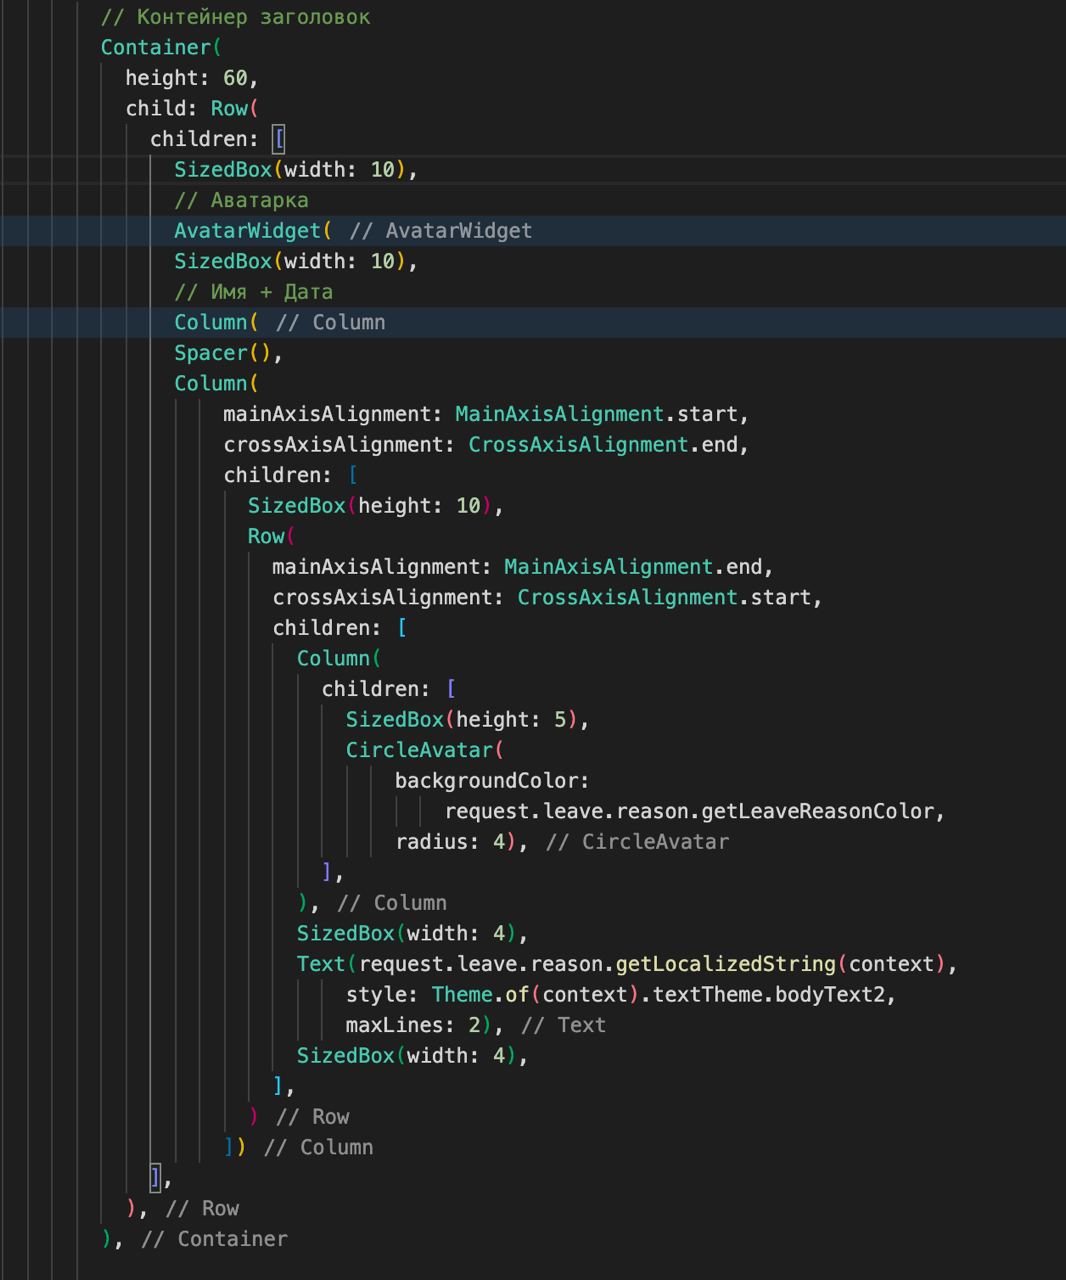1066x1280 pixels.
Task: Click the 'Spacer(),' line
Action: point(229,353)
